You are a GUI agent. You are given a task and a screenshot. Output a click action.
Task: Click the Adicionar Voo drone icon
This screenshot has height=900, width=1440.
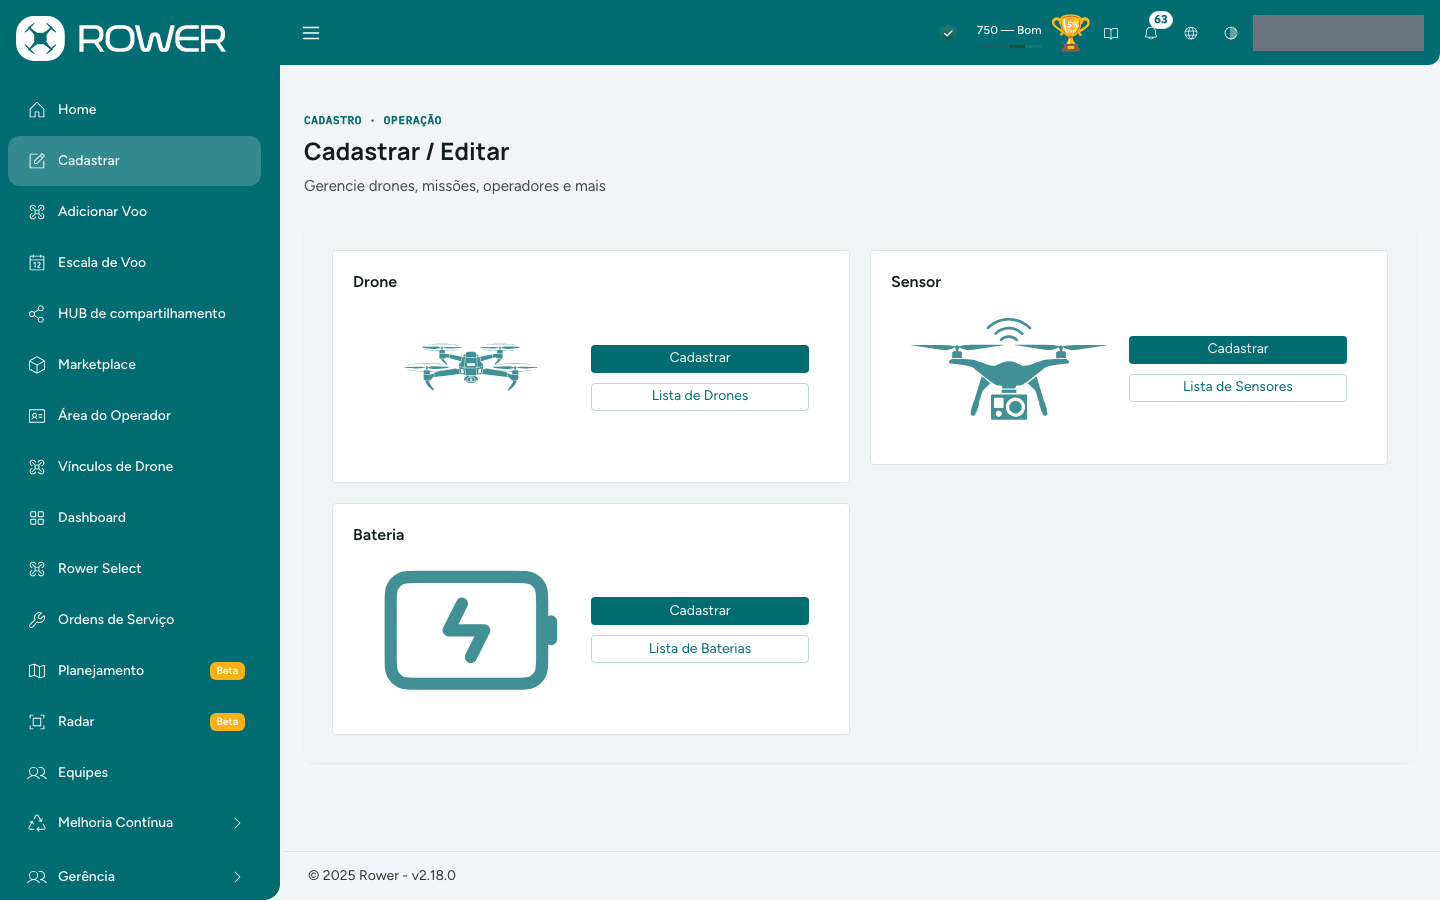tap(37, 212)
